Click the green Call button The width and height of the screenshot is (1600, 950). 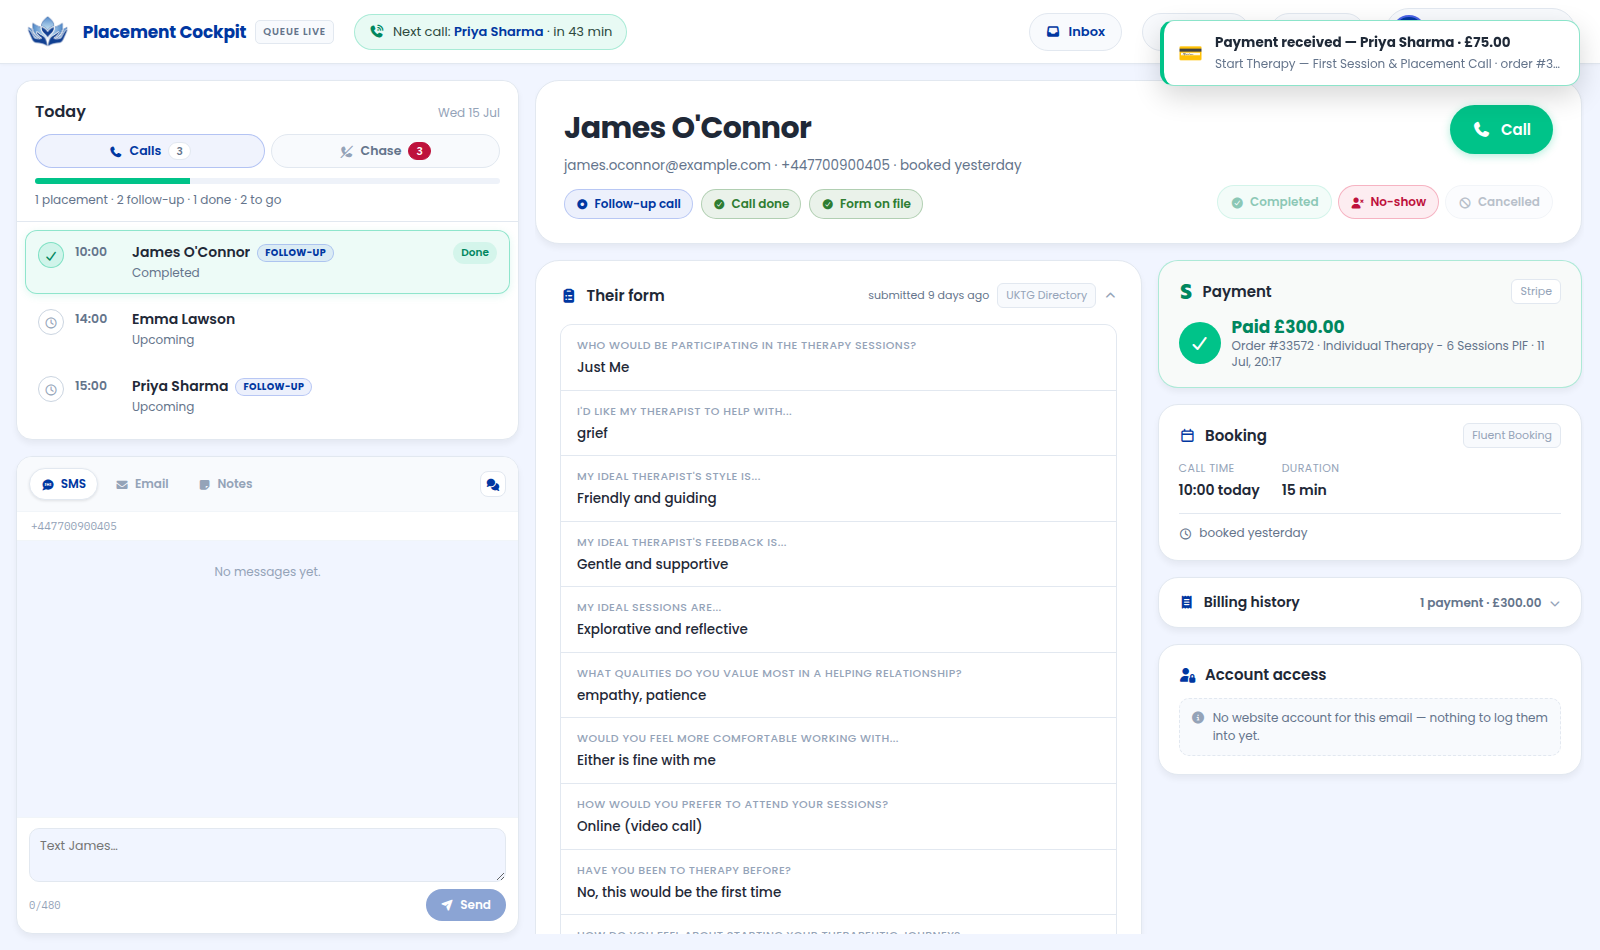[1501, 130]
